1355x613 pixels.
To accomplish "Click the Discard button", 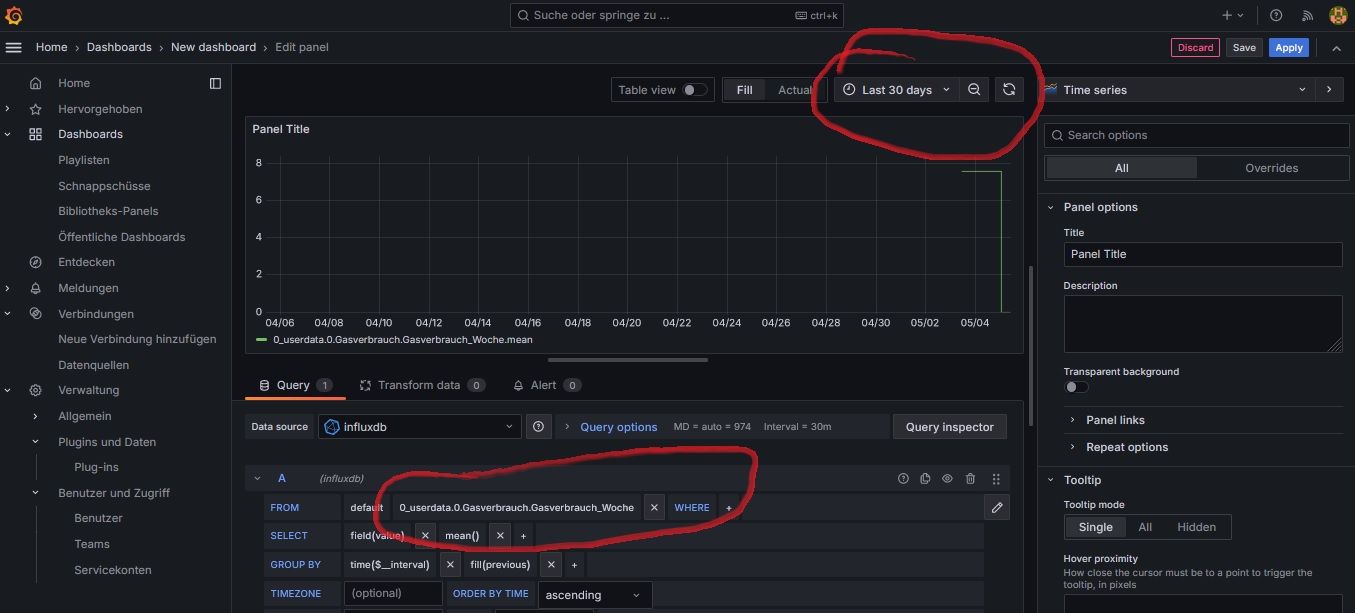I will (1195, 47).
